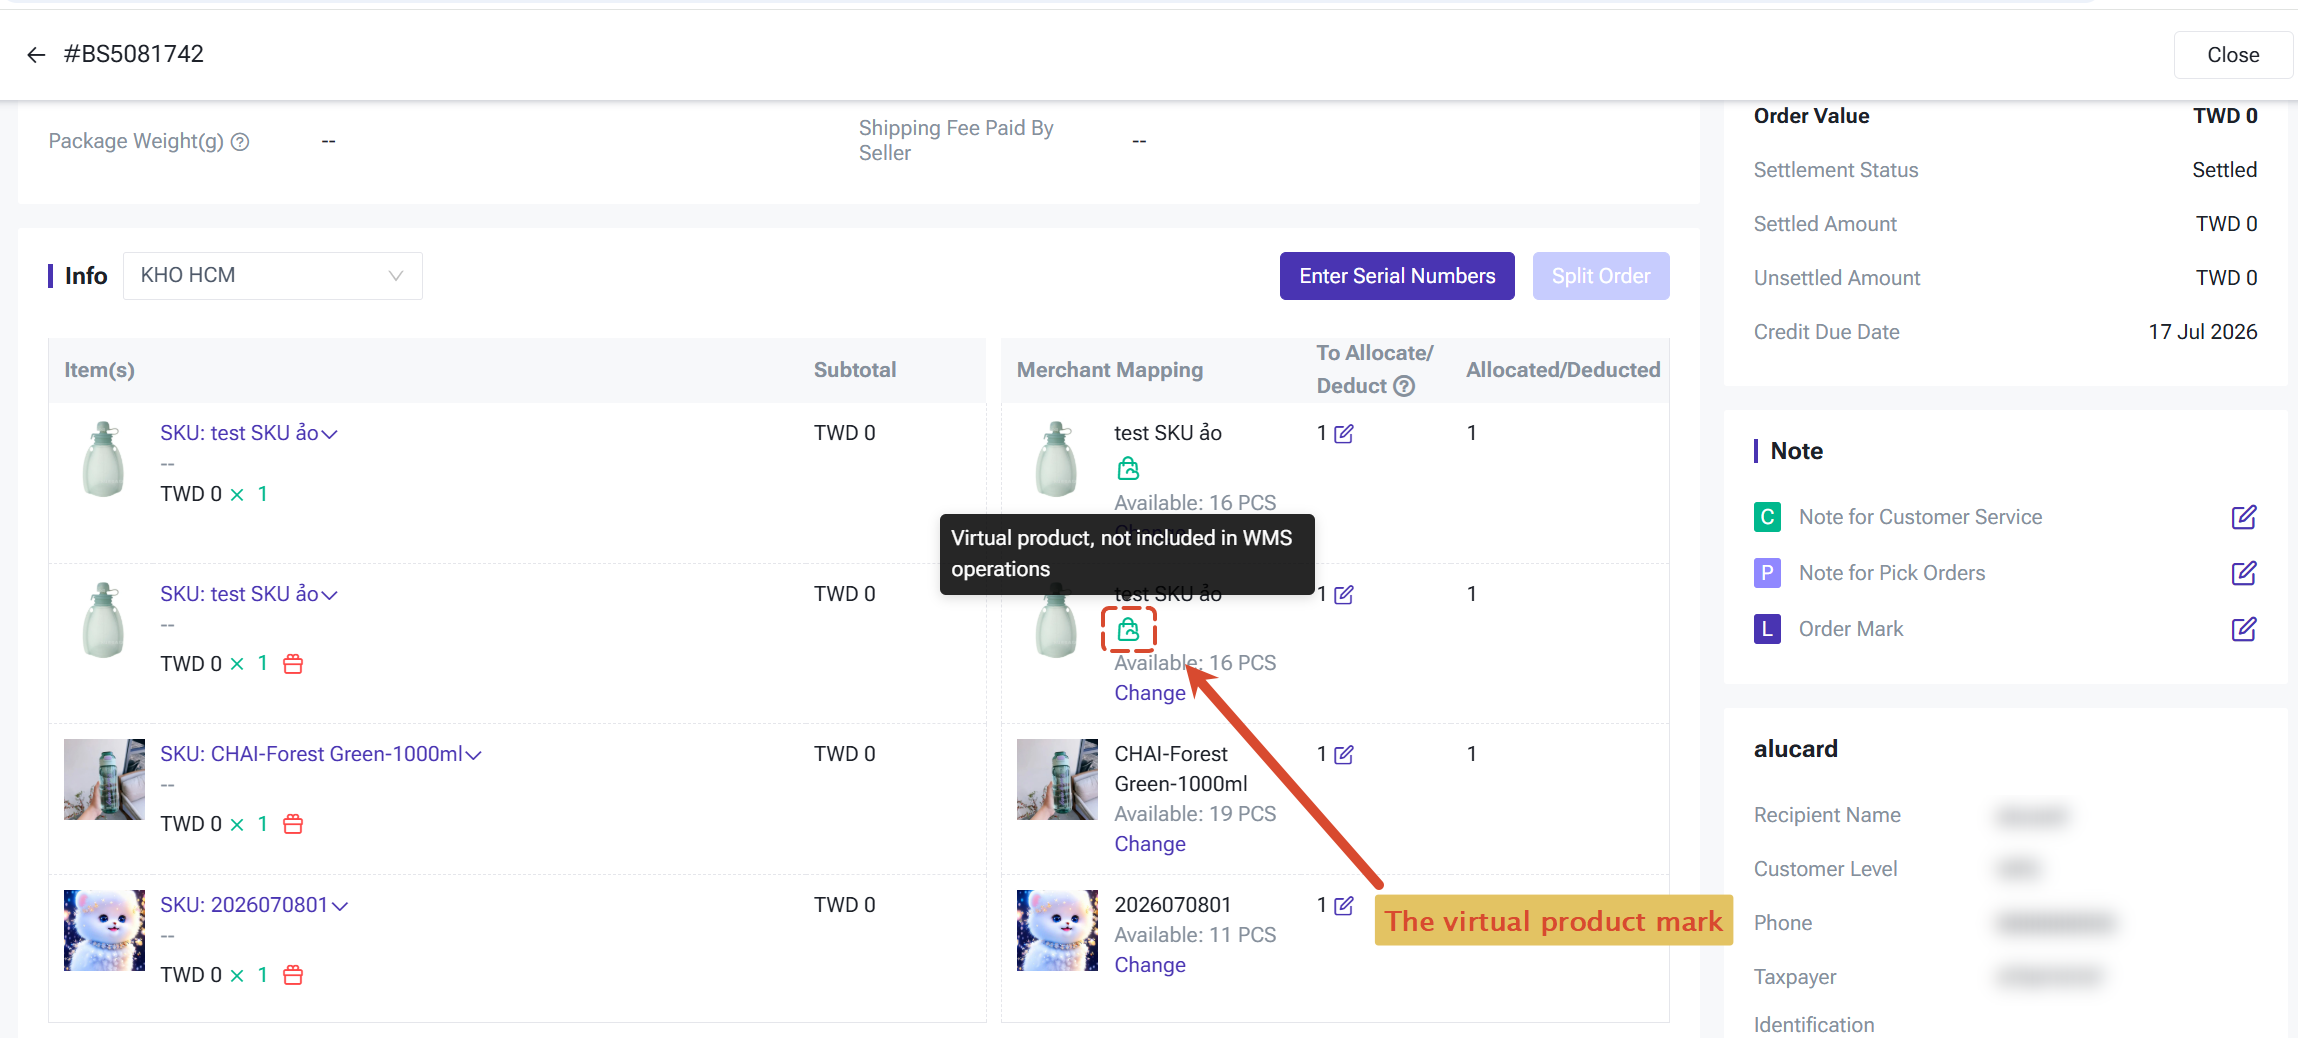The image size is (2298, 1038).
Task: Click the Shipping Fee Paid By Seller label
Action: (956, 140)
